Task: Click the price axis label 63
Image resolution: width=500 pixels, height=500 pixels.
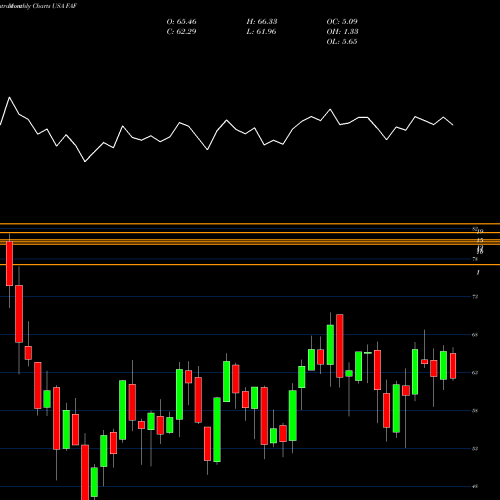Action: tap(475, 372)
